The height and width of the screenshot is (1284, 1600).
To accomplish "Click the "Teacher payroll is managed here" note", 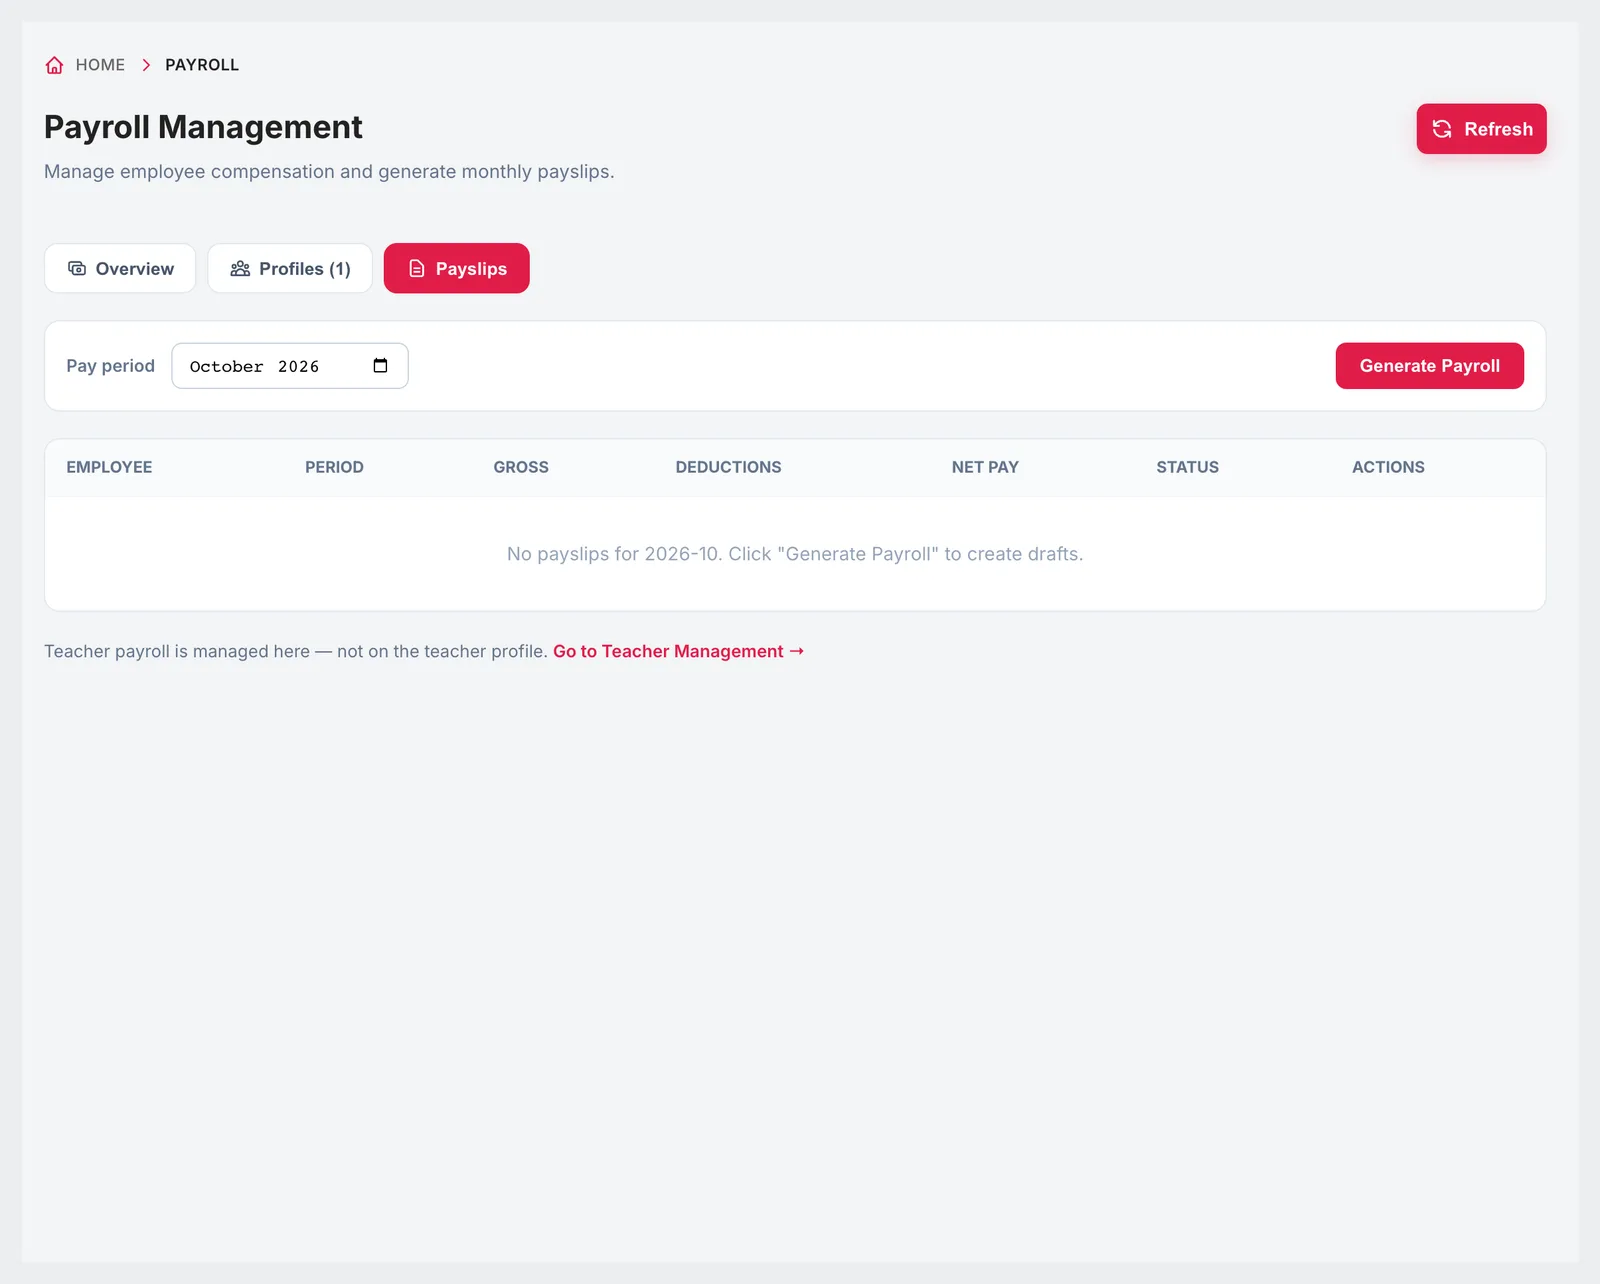I will click(x=296, y=651).
